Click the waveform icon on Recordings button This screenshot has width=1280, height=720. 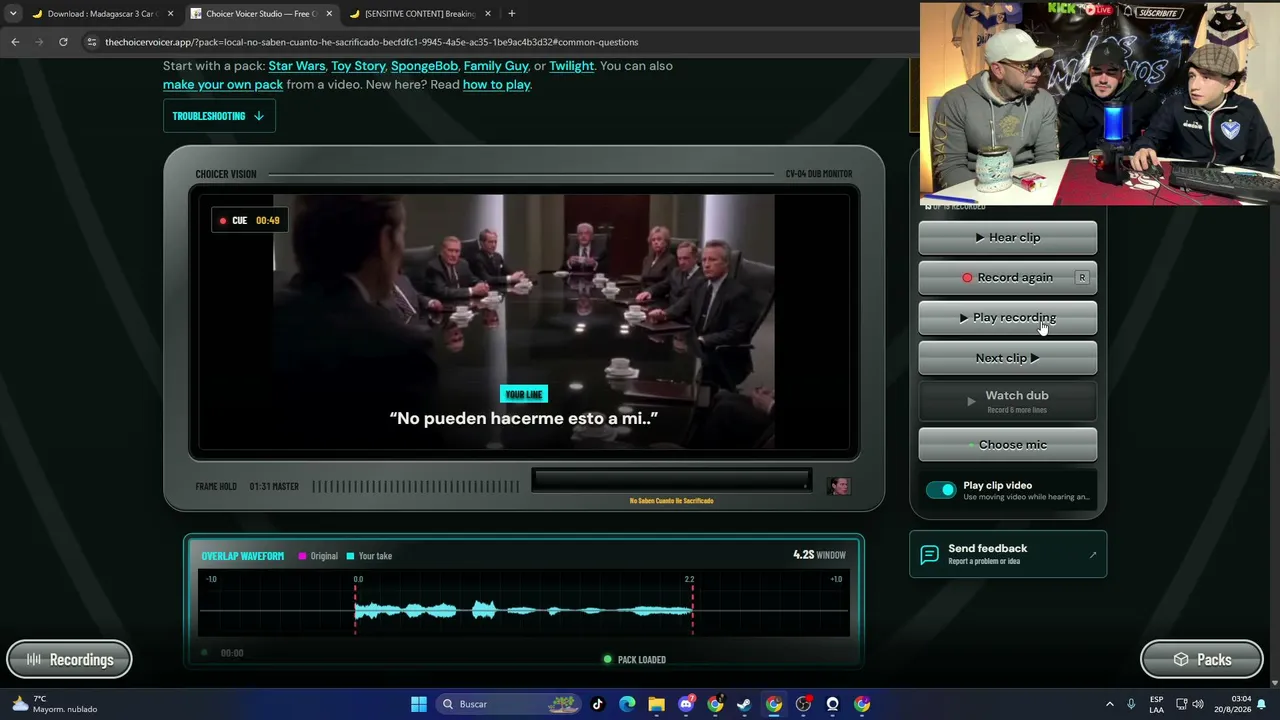tap(34, 660)
